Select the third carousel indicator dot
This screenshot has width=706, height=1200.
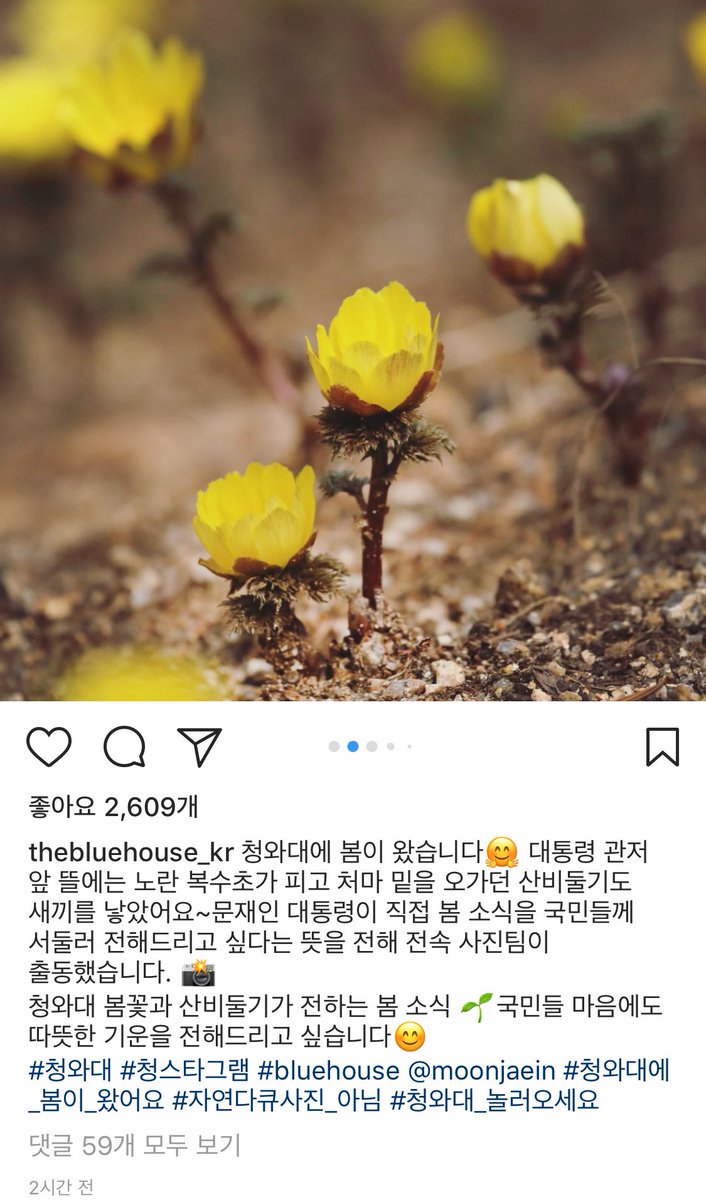[x=372, y=746]
